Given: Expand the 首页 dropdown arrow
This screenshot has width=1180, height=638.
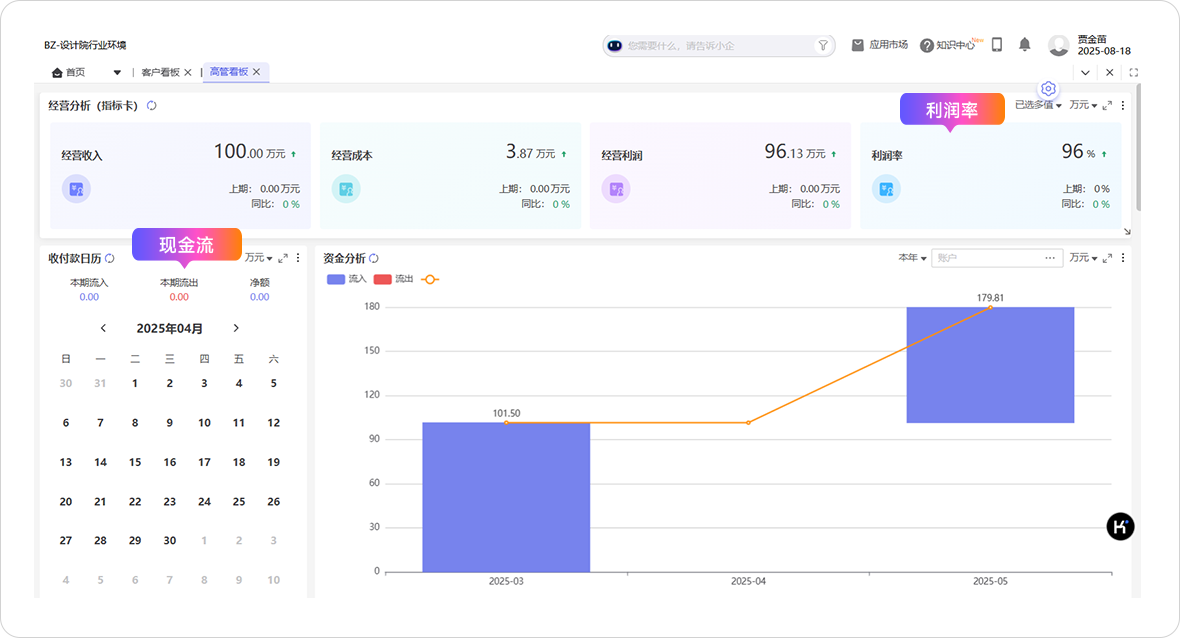Looking at the screenshot, I should pos(117,72).
